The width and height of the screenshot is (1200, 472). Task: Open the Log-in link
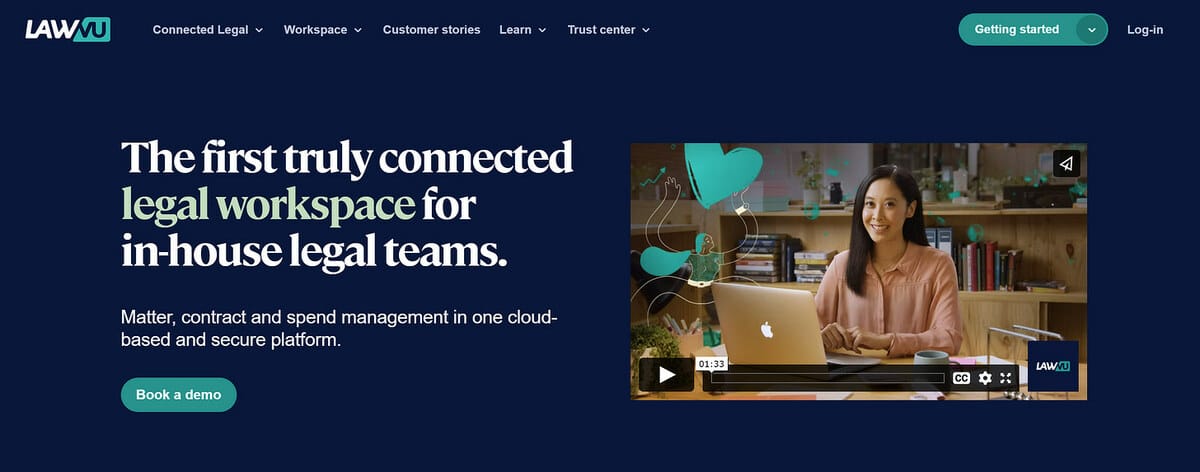tap(1145, 30)
